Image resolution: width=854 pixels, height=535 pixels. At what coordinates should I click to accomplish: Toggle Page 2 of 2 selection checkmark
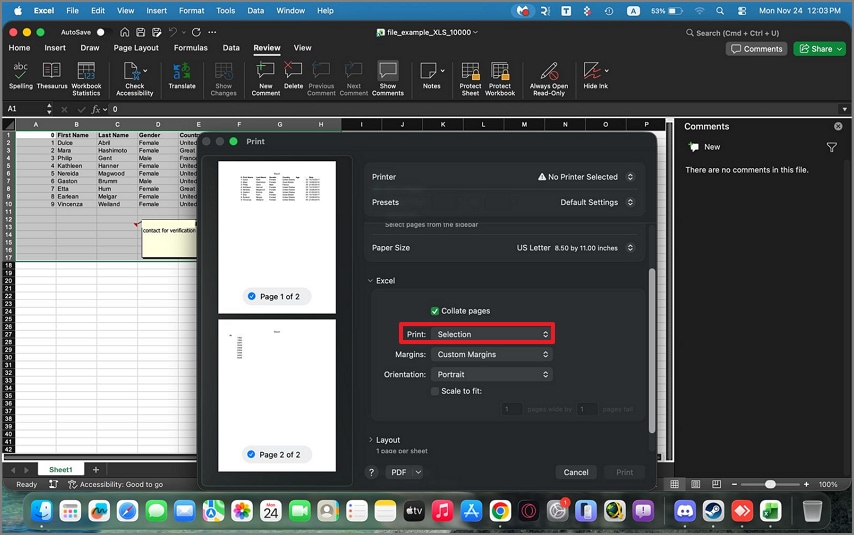pos(251,454)
